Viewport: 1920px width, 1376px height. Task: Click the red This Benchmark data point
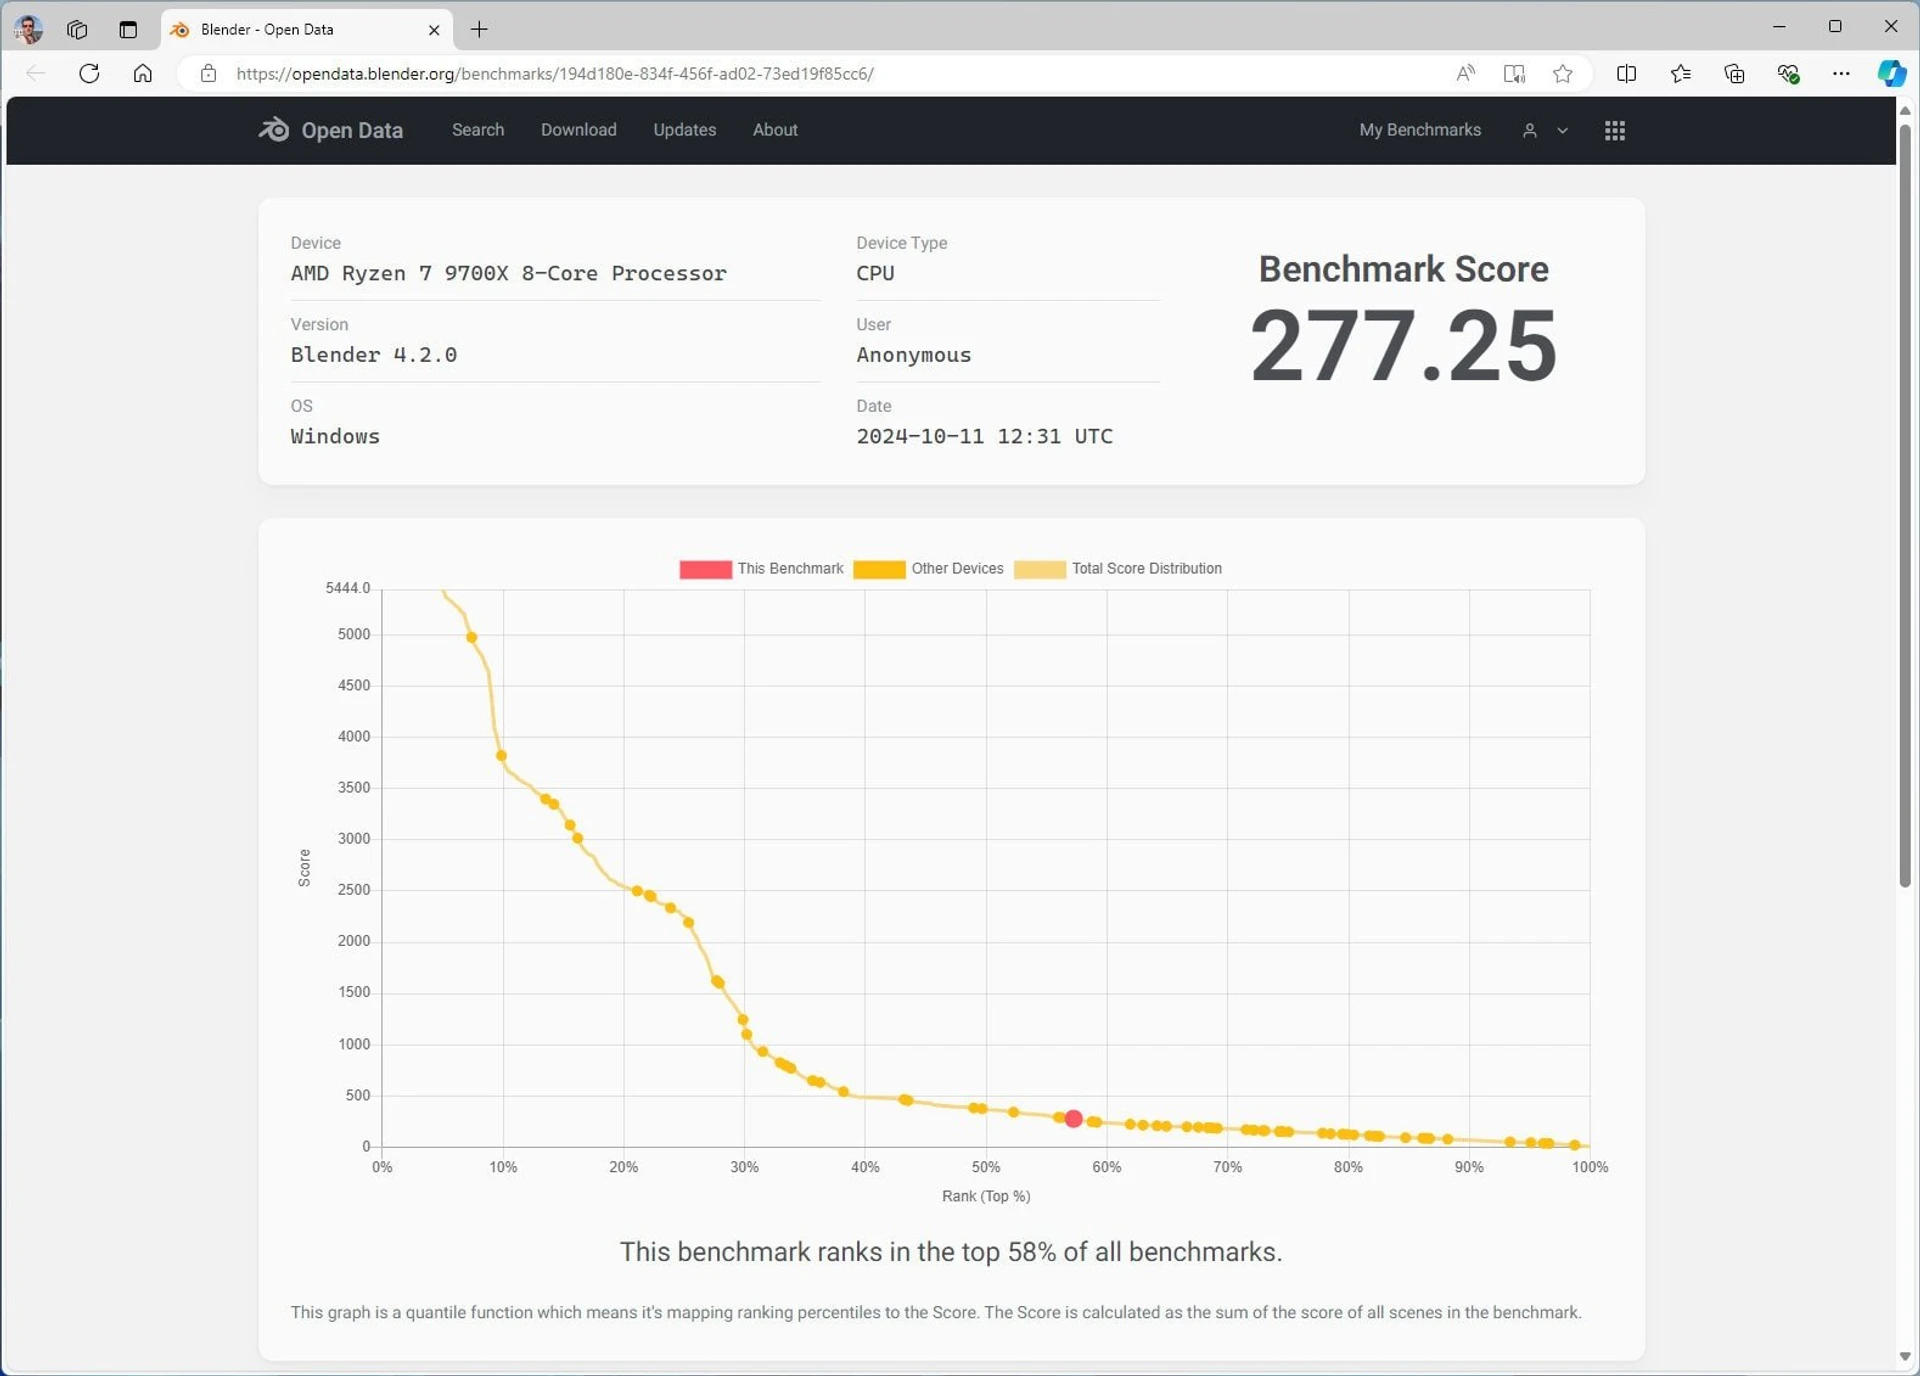tap(1073, 1119)
